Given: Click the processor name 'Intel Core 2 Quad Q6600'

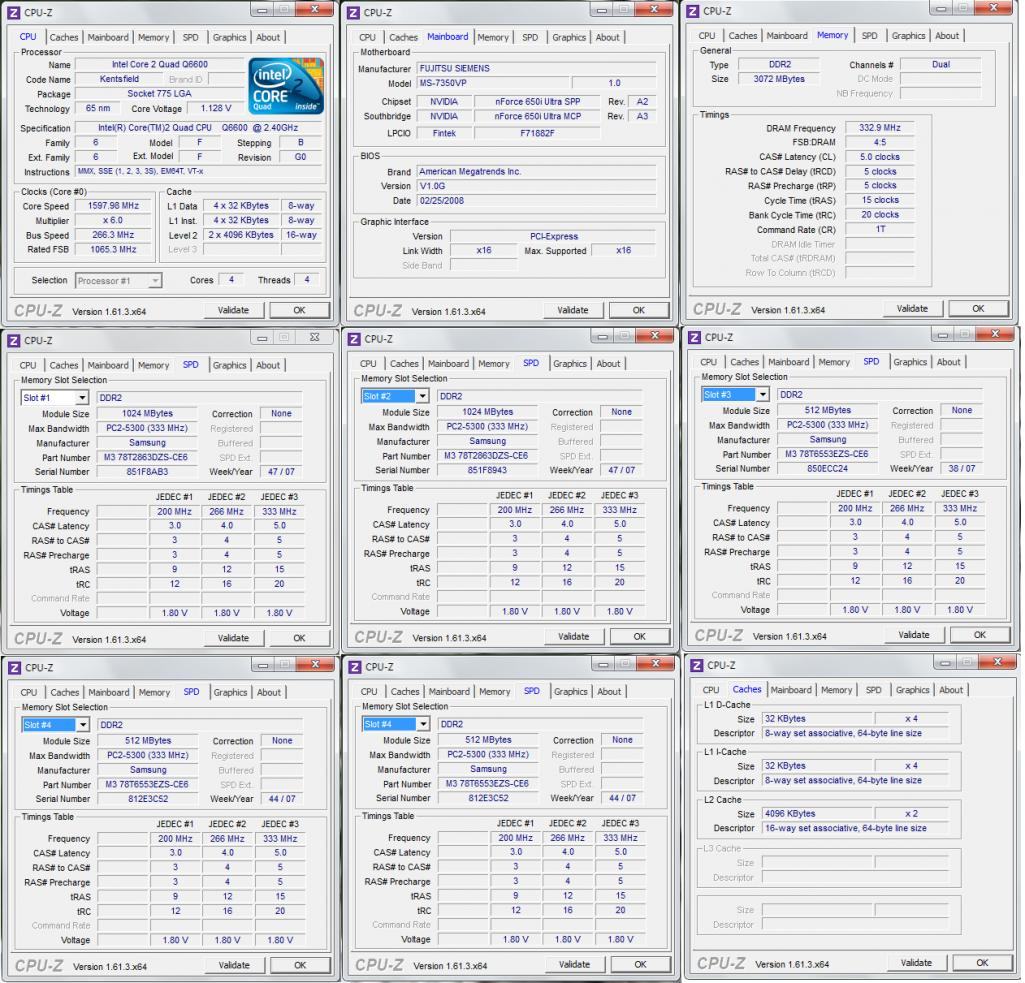Looking at the screenshot, I should pyautogui.click(x=160, y=65).
